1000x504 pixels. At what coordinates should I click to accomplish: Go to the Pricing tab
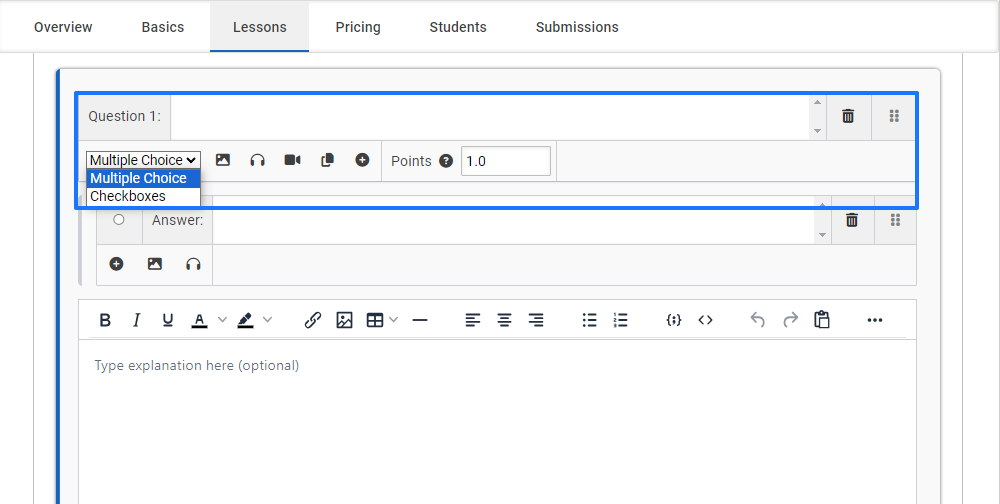358,27
